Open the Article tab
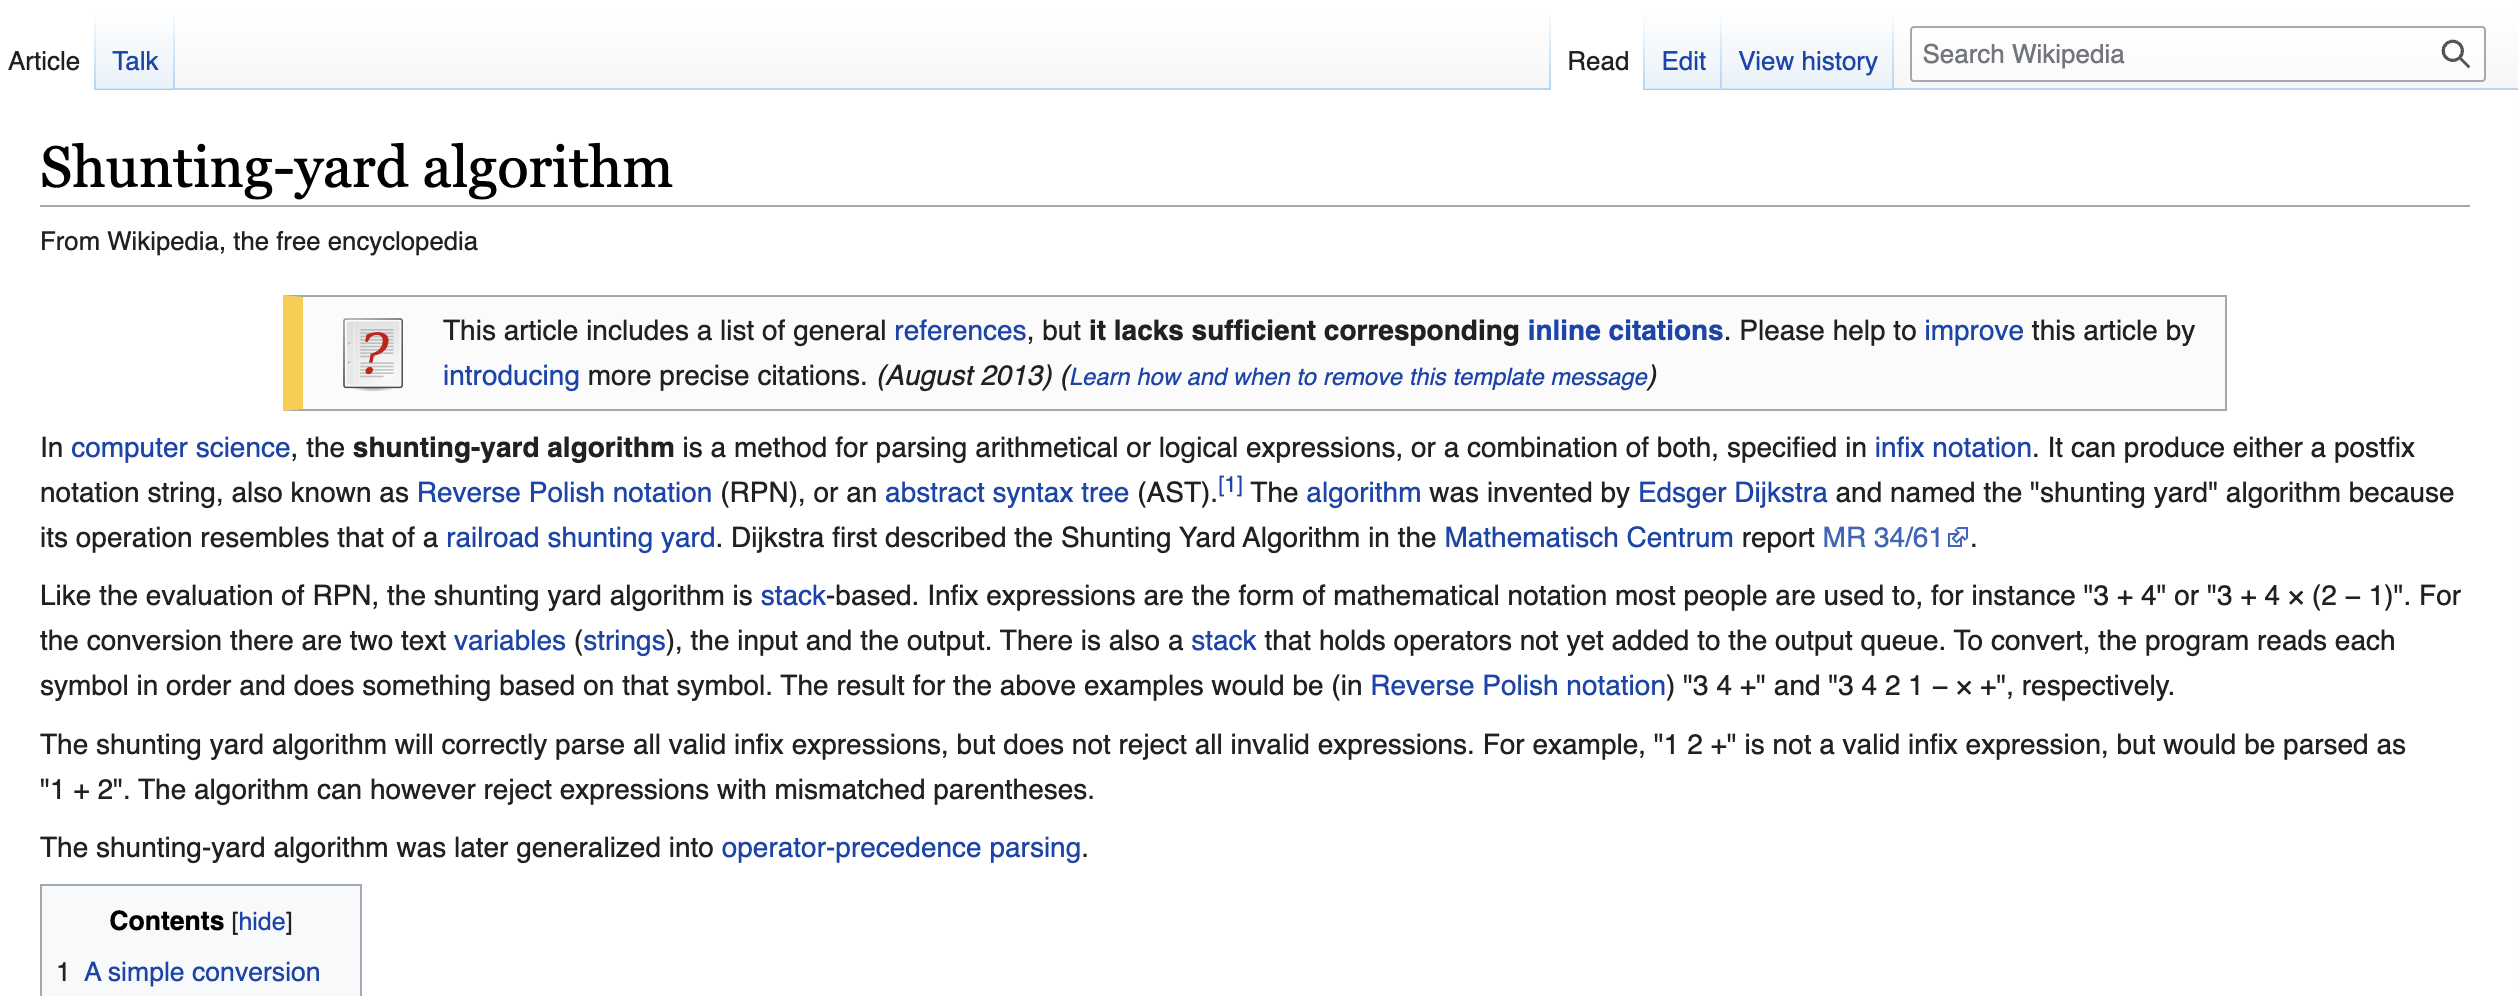The height and width of the screenshot is (996, 2518). point(44,61)
